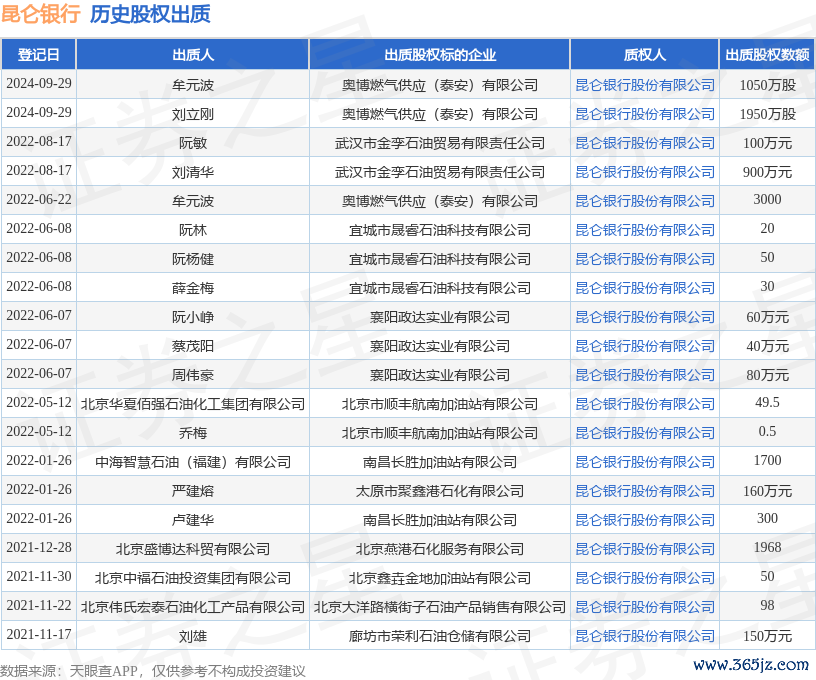Open 昆仑银行股份有限公司 link in 阮小峥 row
Viewport: 816px width, 680px height.
[644, 317]
